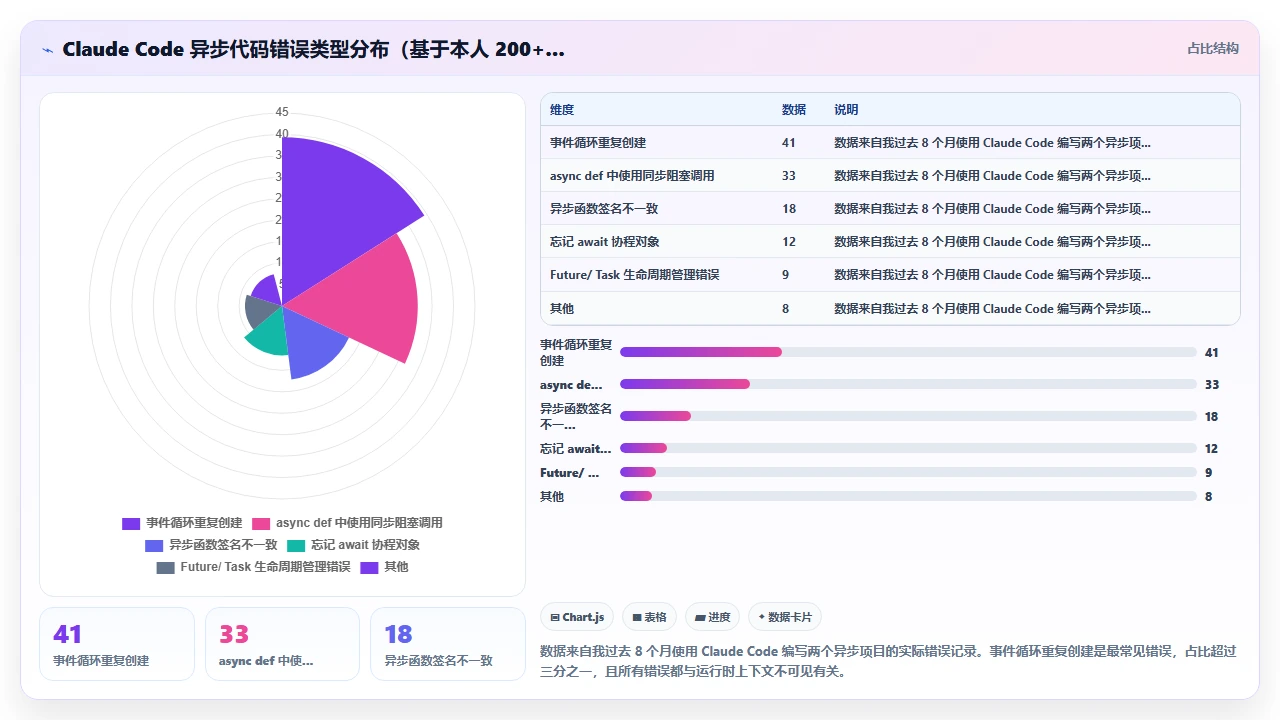The image size is (1280, 720).
Task: Click the 45 axis tick label
Action: 282,112
